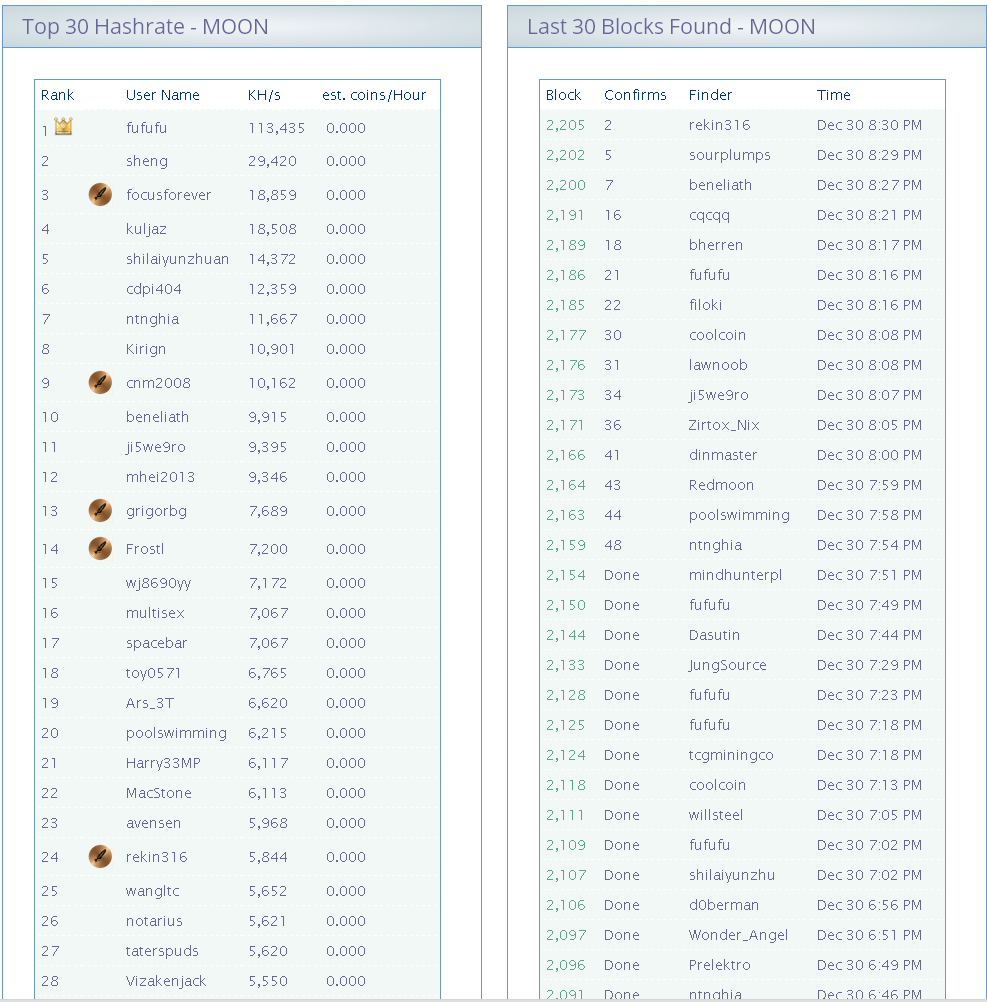Select user name multisex

[x=155, y=613]
